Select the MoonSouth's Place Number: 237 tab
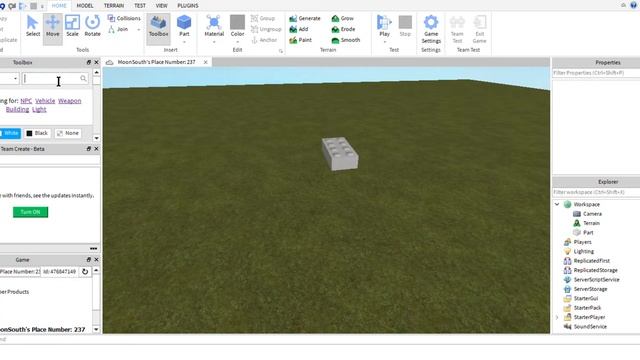640x360 pixels. click(157, 62)
